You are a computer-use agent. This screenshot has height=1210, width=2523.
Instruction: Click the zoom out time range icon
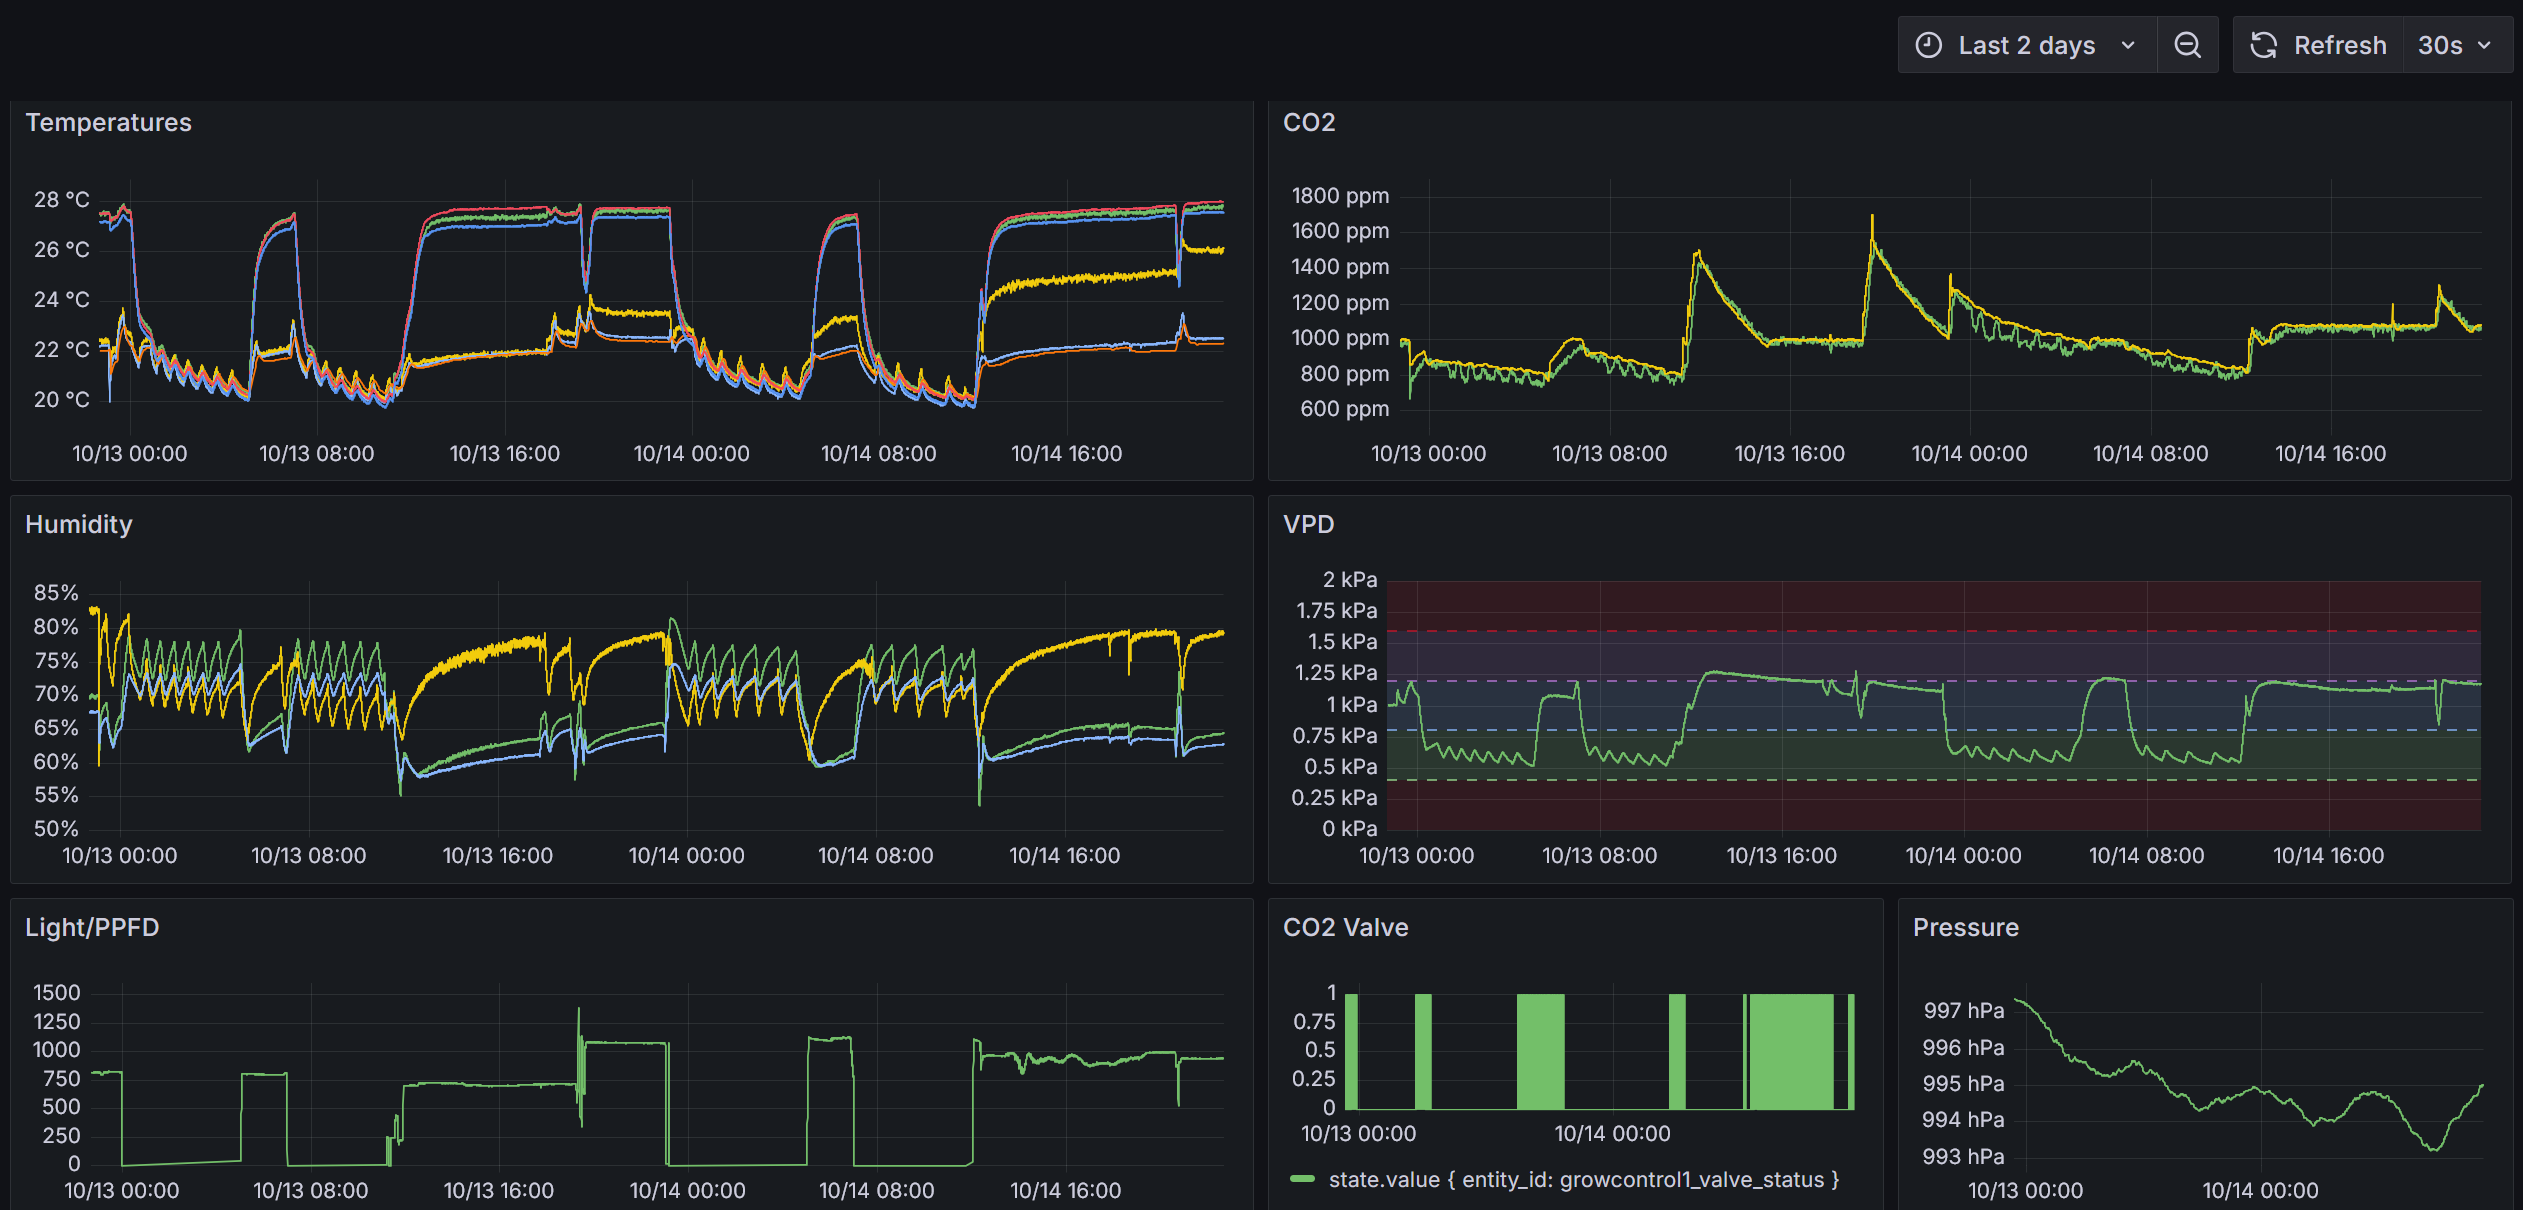(x=2187, y=45)
